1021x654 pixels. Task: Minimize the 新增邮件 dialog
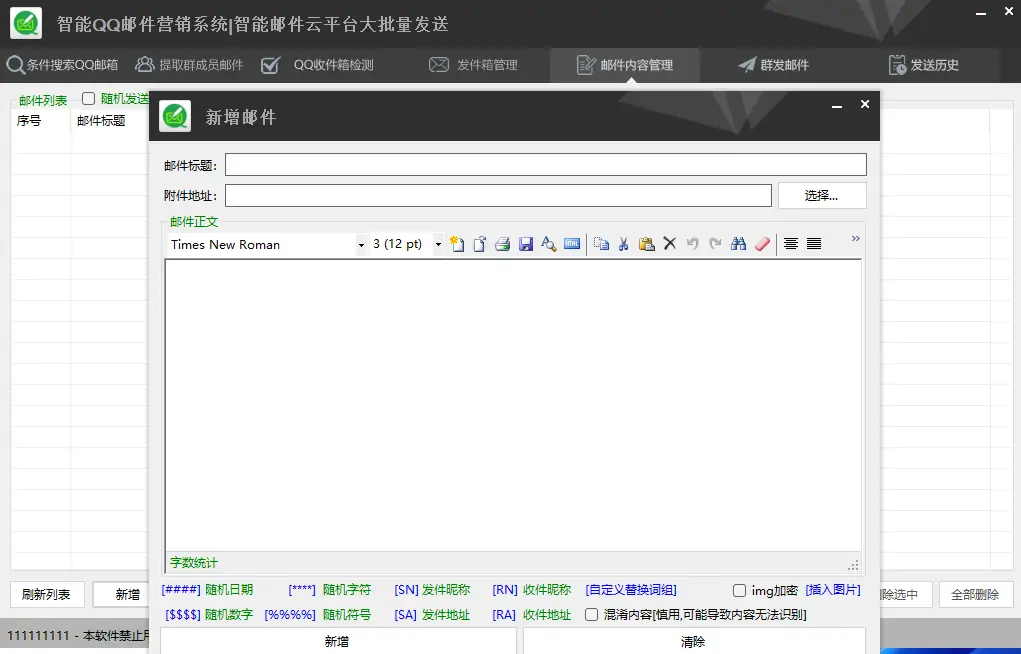point(837,106)
